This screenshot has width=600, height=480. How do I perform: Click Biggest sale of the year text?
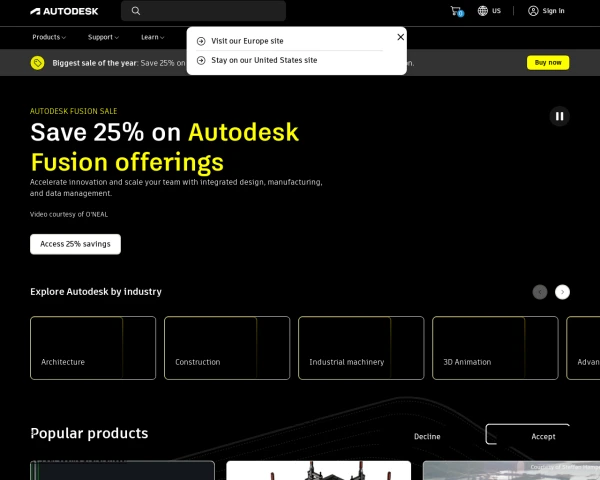click(95, 63)
